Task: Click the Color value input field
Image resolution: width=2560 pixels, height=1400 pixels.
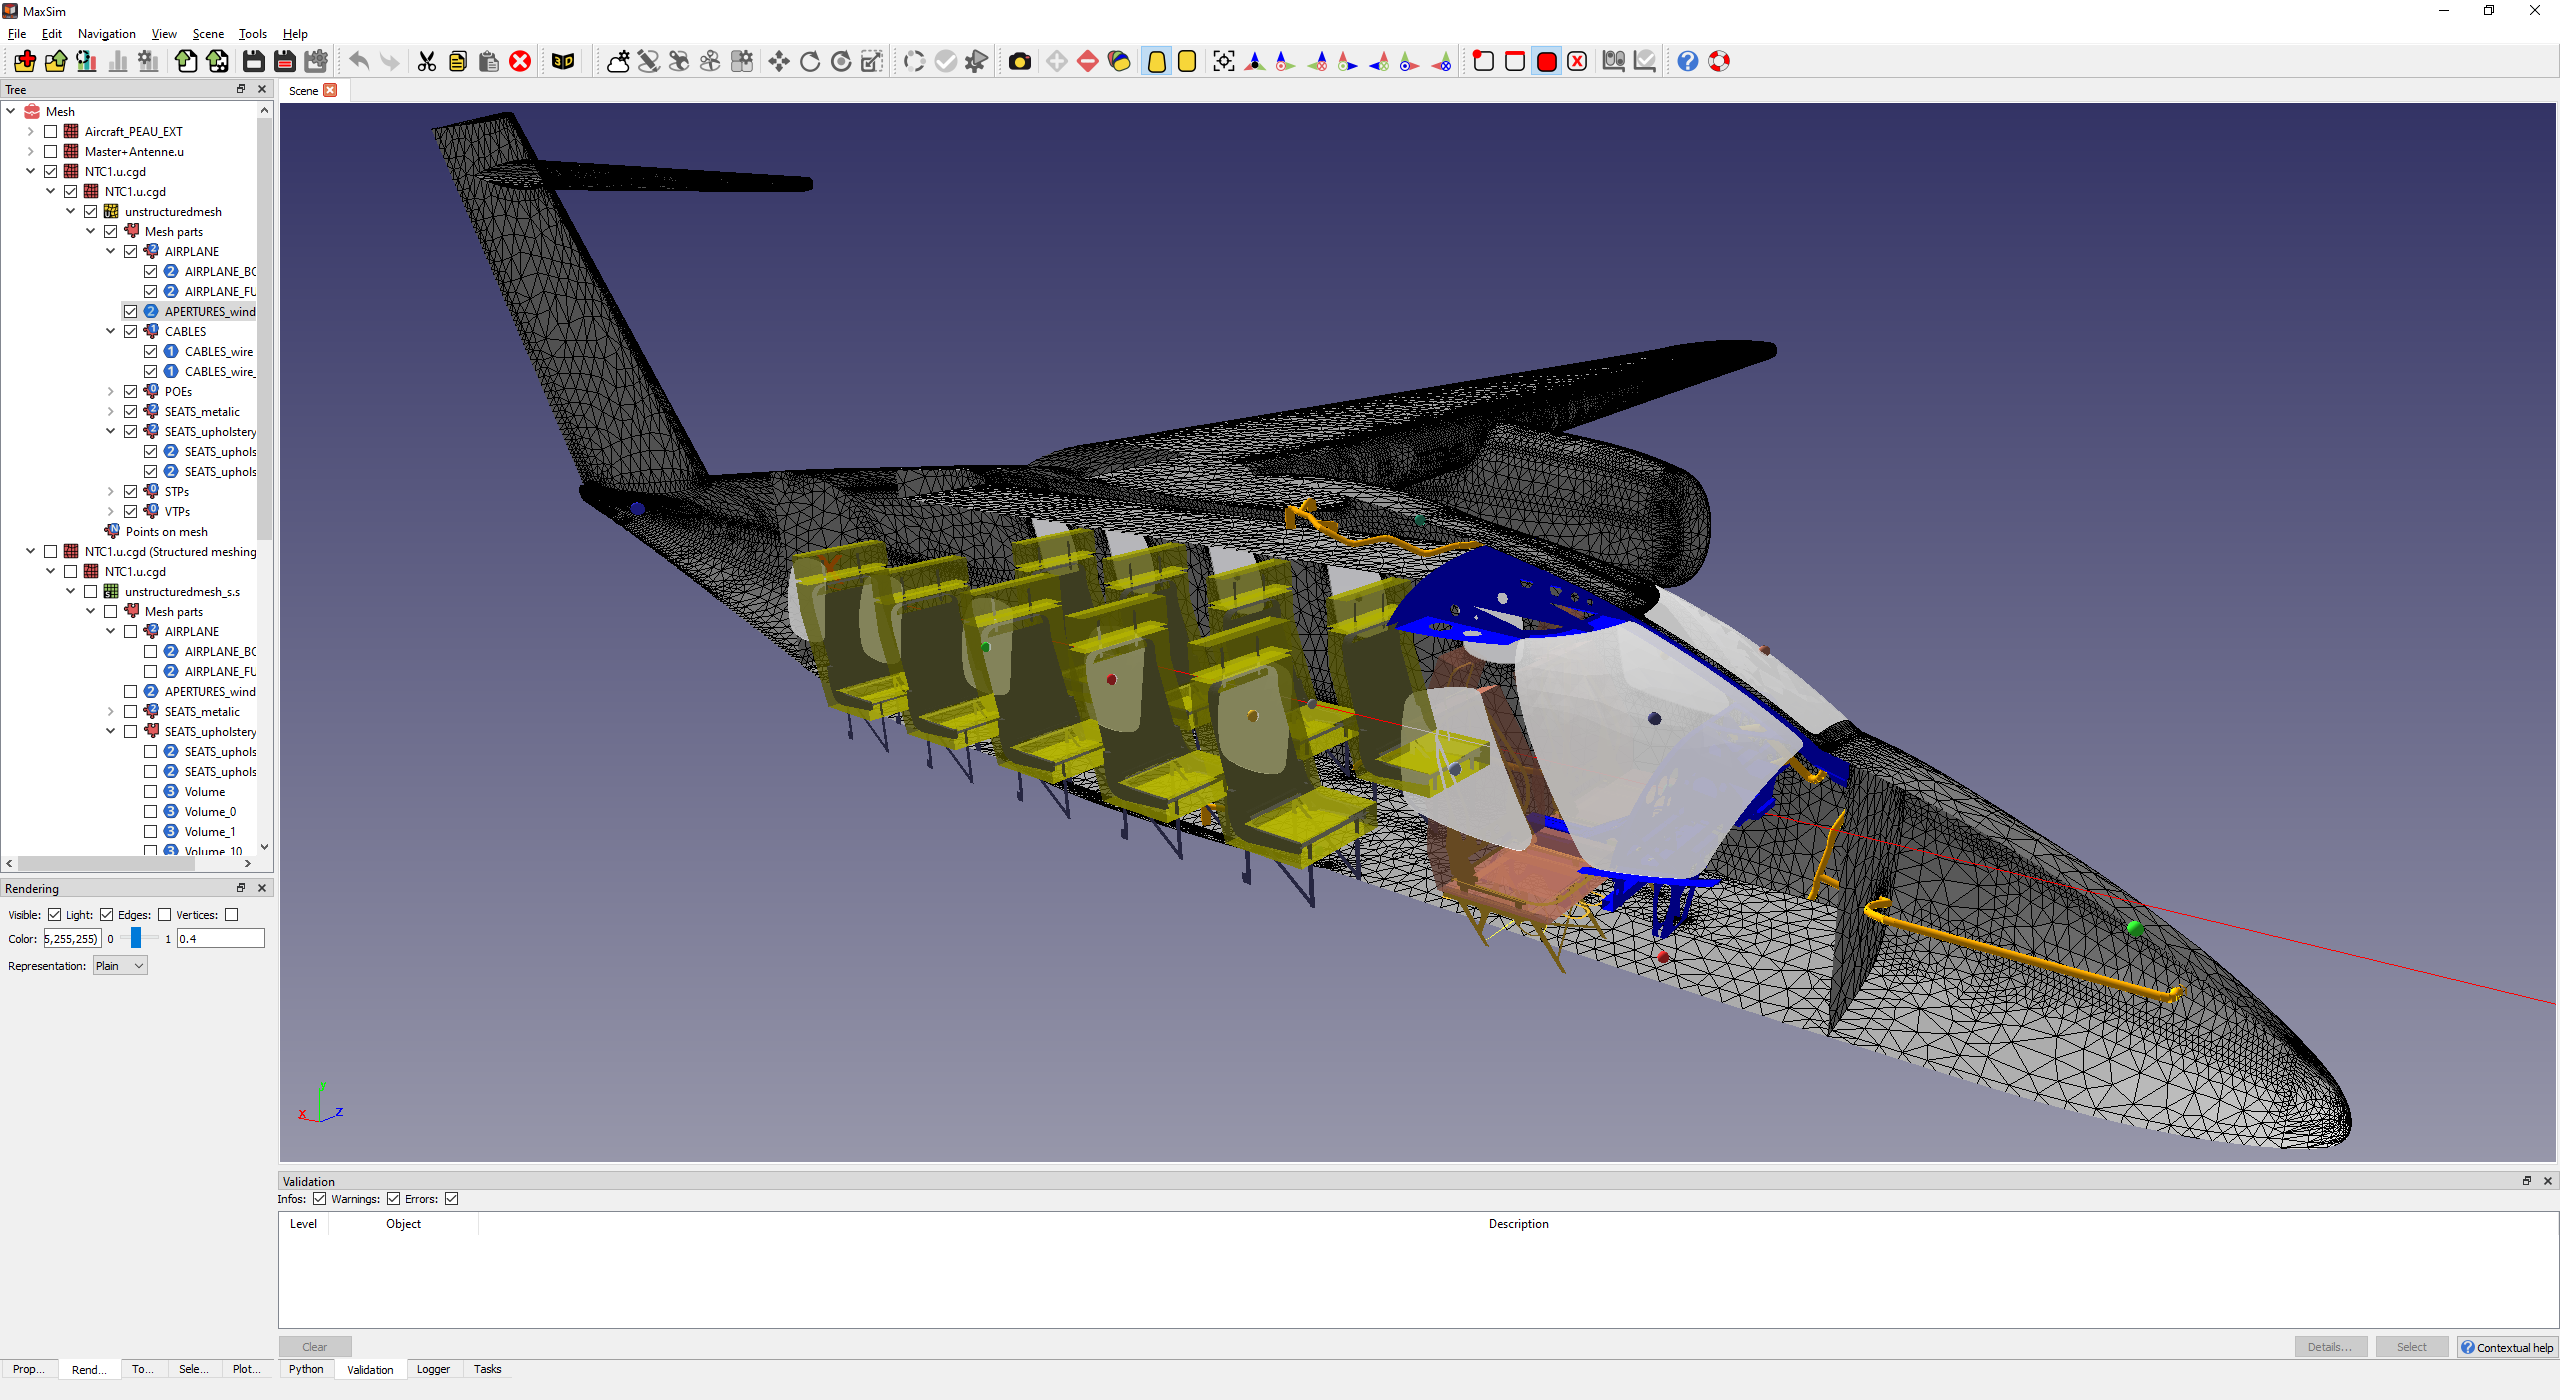Action: tap(72, 938)
